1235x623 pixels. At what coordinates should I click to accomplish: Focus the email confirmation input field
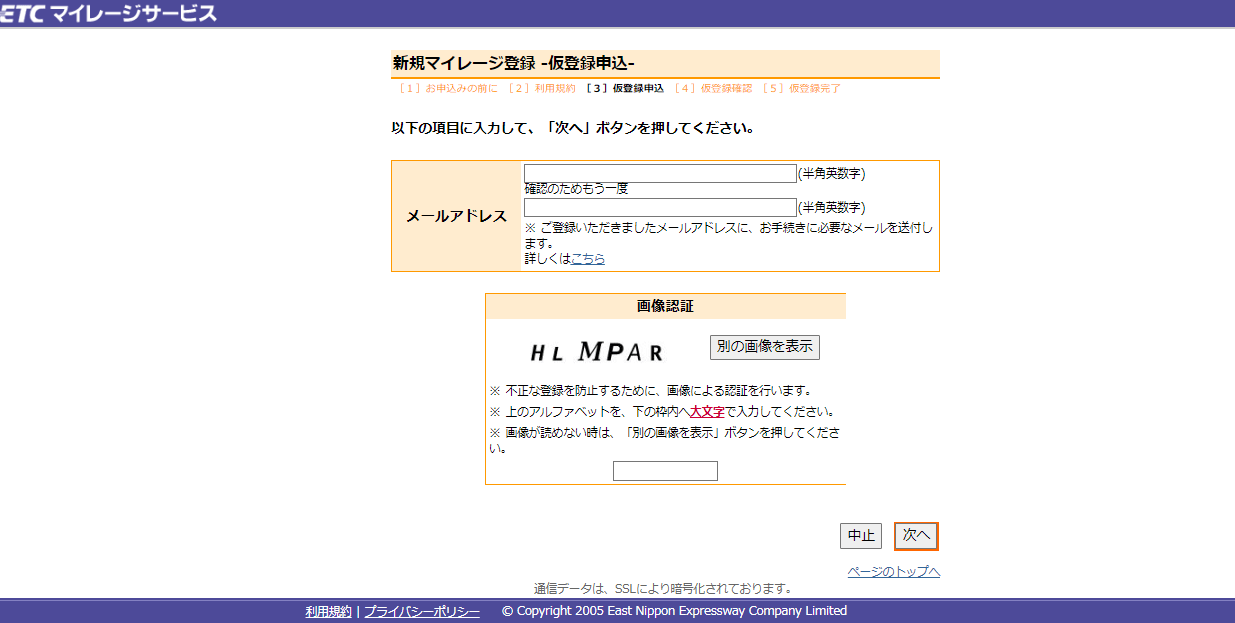click(660, 208)
